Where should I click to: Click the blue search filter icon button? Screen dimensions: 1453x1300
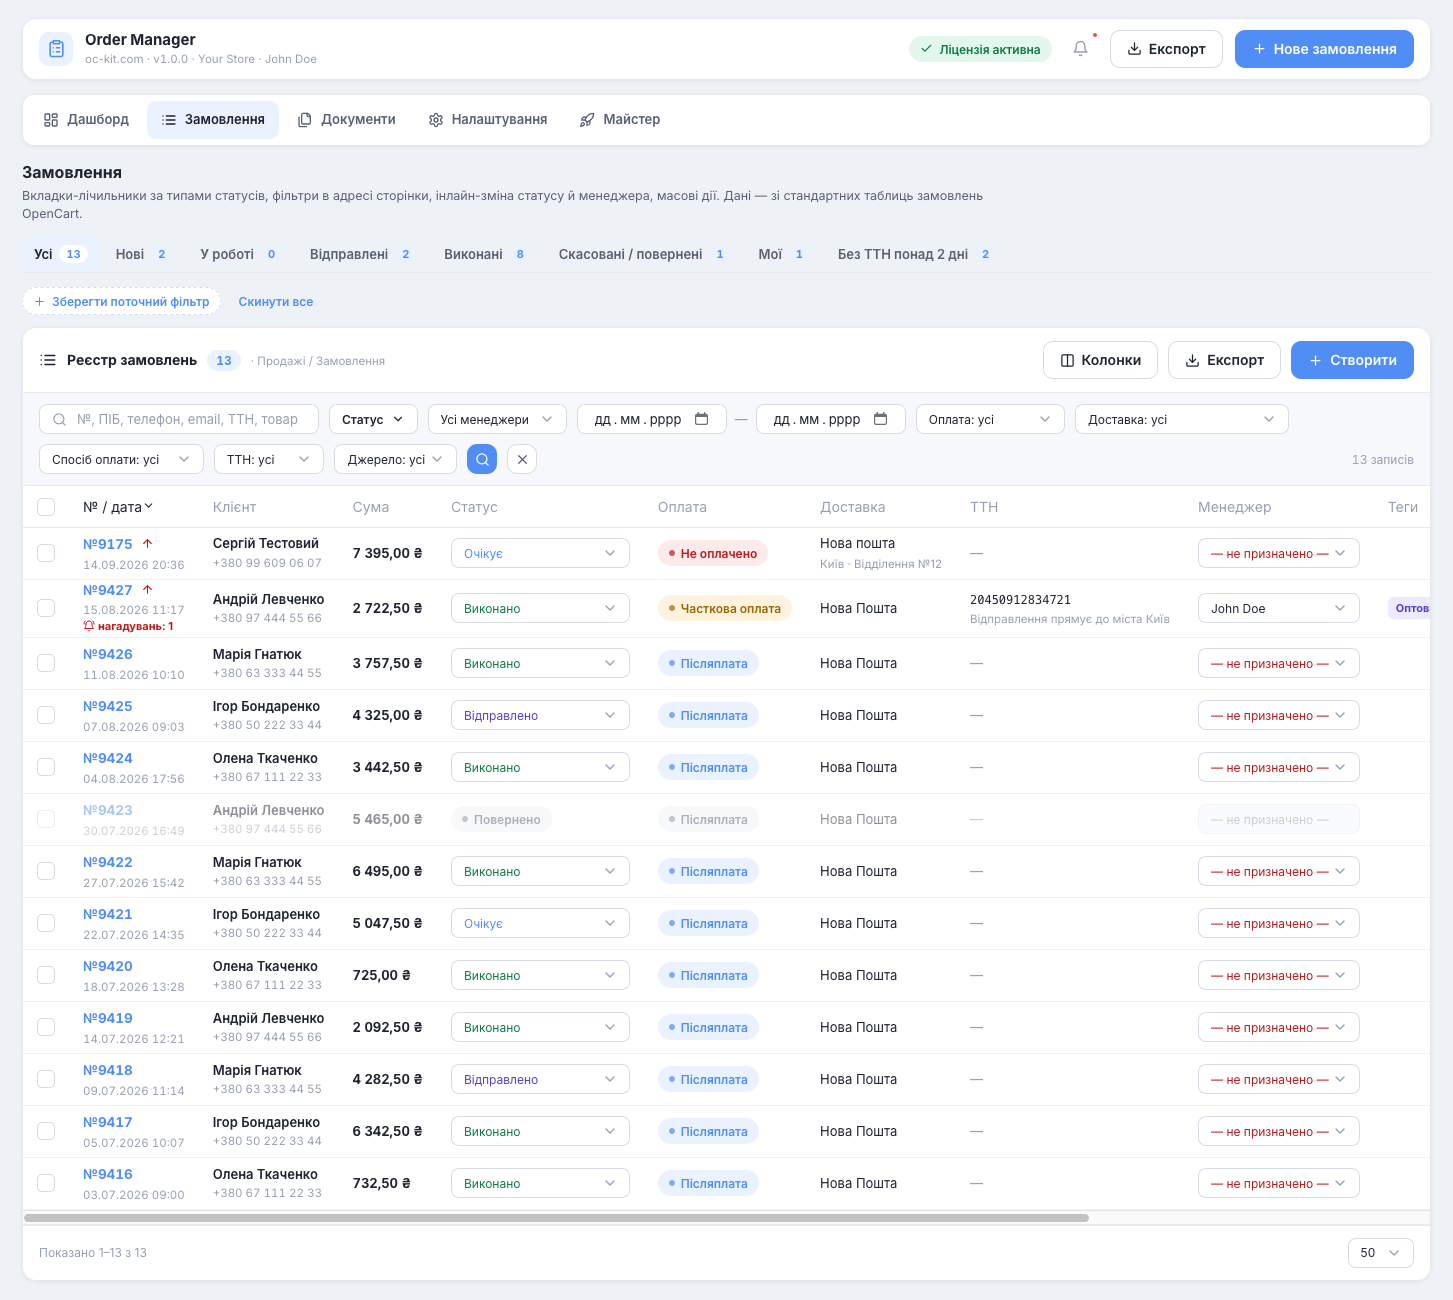[482, 459]
